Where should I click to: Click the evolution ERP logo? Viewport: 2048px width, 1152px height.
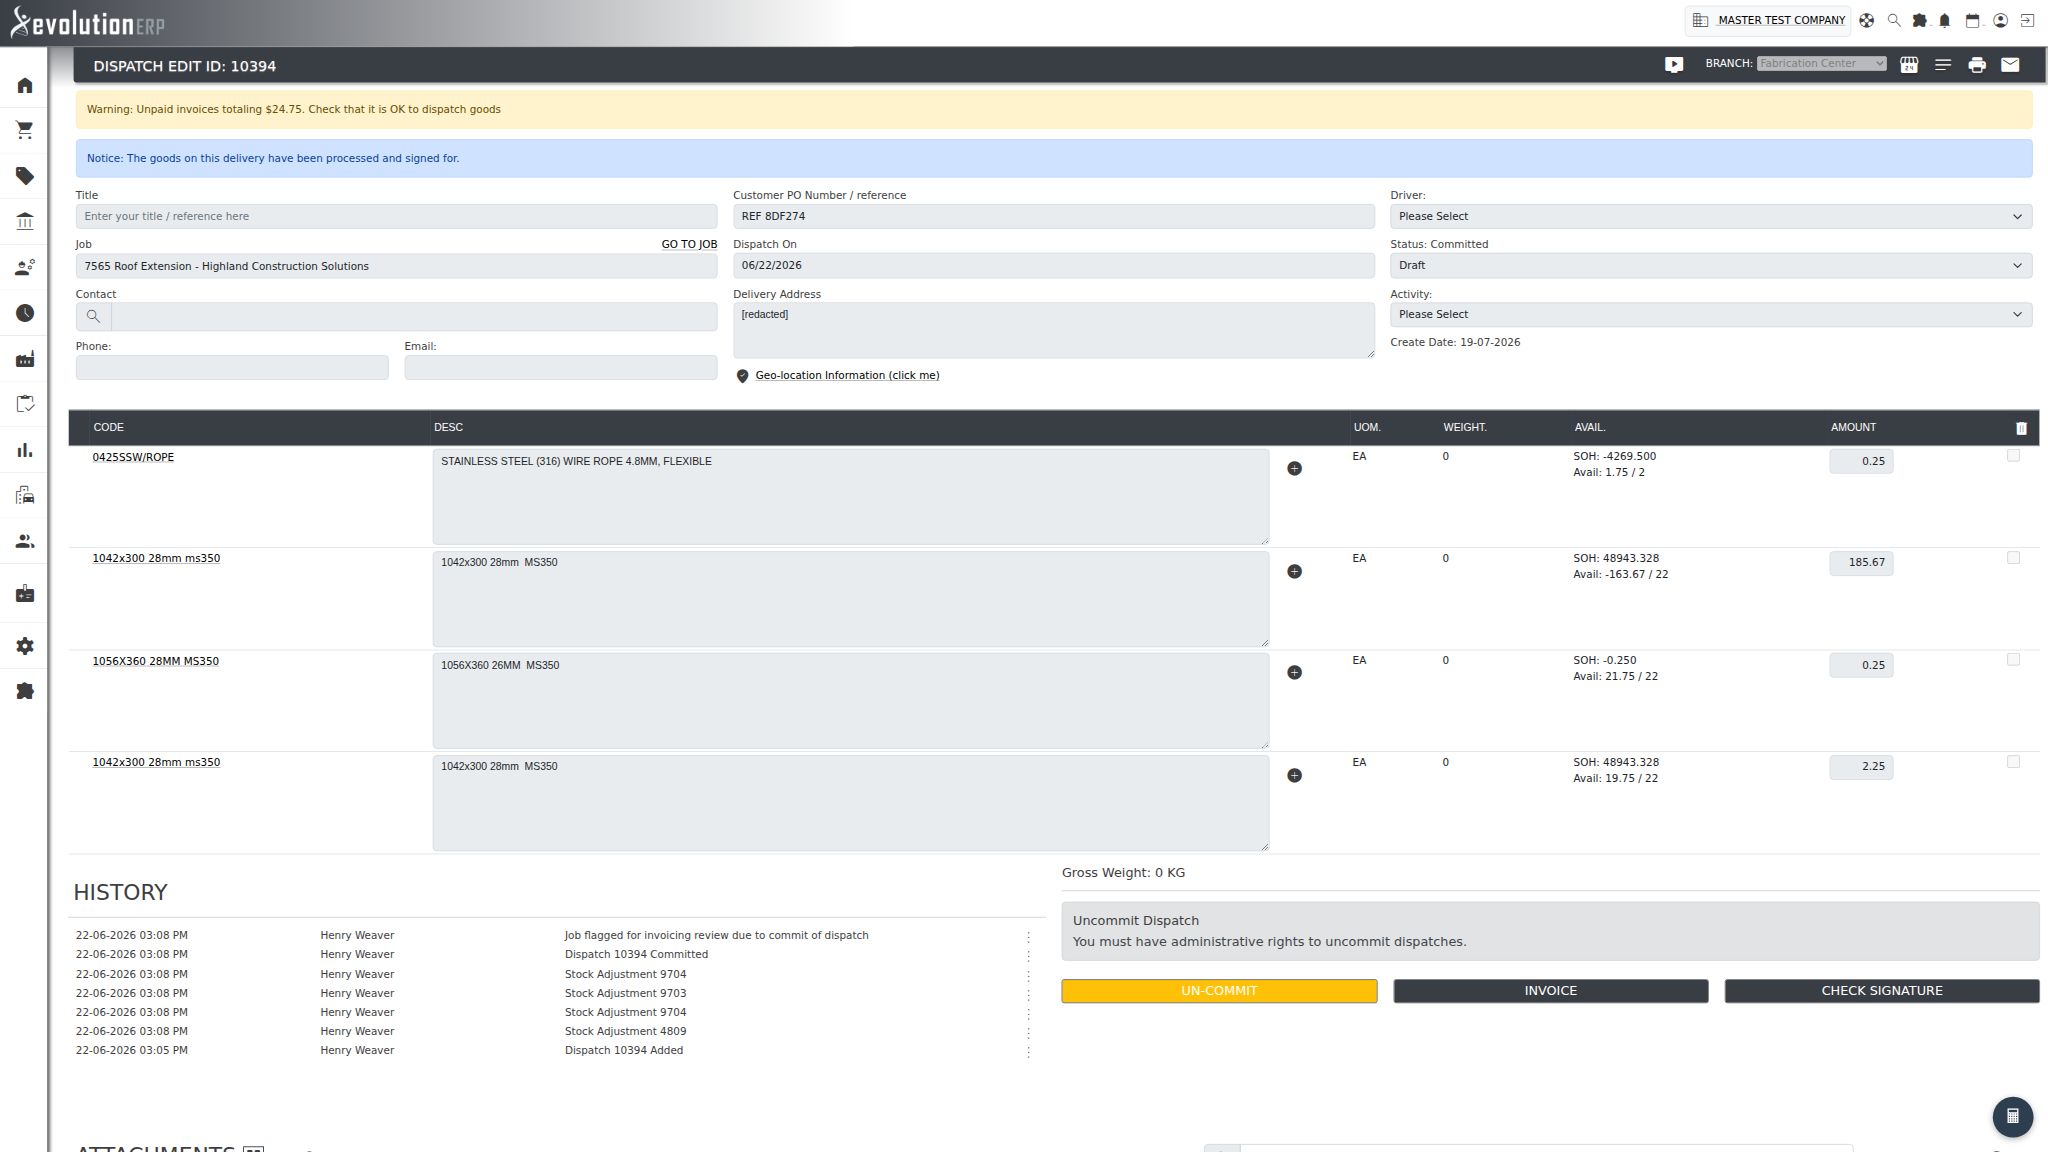tap(87, 22)
